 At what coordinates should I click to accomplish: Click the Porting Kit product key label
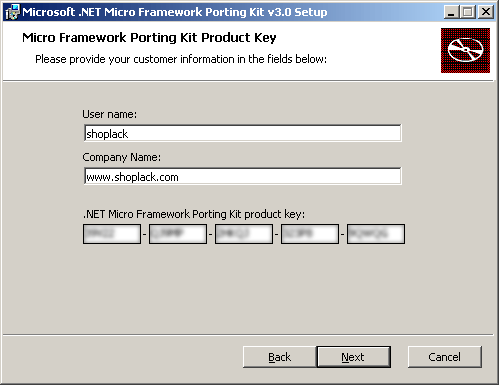[194, 214]
